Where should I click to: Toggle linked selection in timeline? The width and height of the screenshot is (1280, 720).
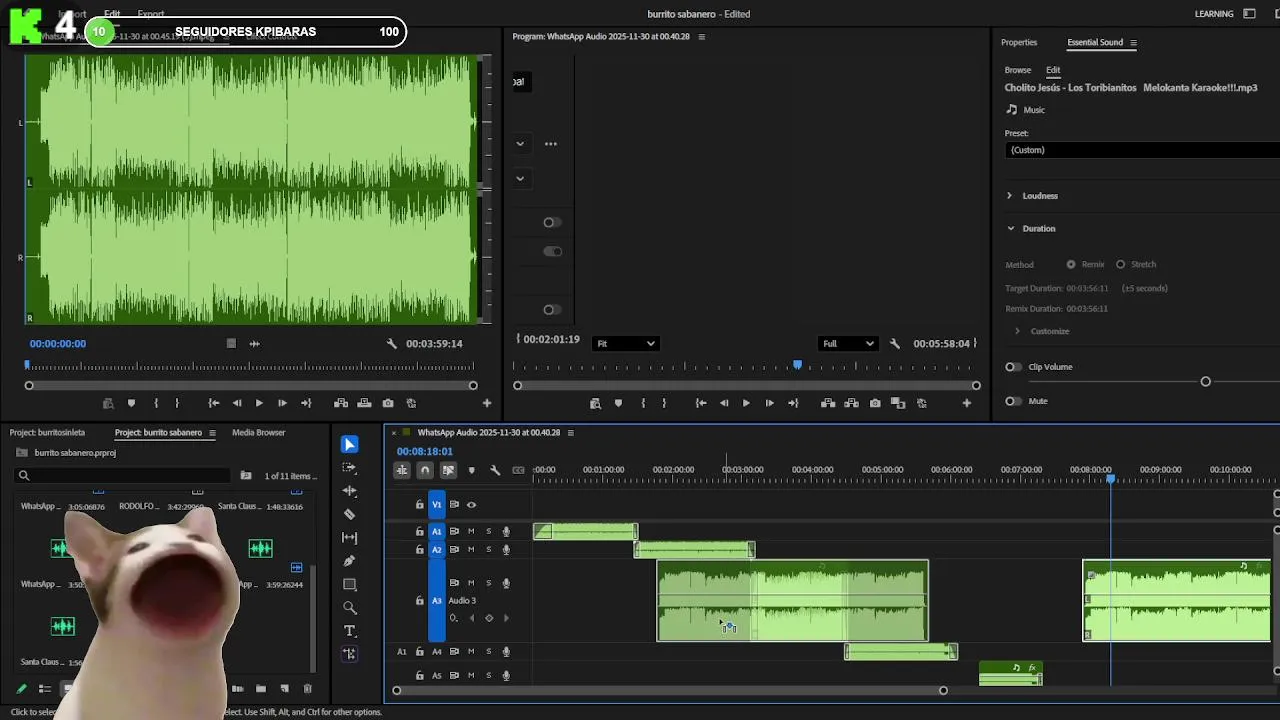pyautogui.click(x=448, y=470)
